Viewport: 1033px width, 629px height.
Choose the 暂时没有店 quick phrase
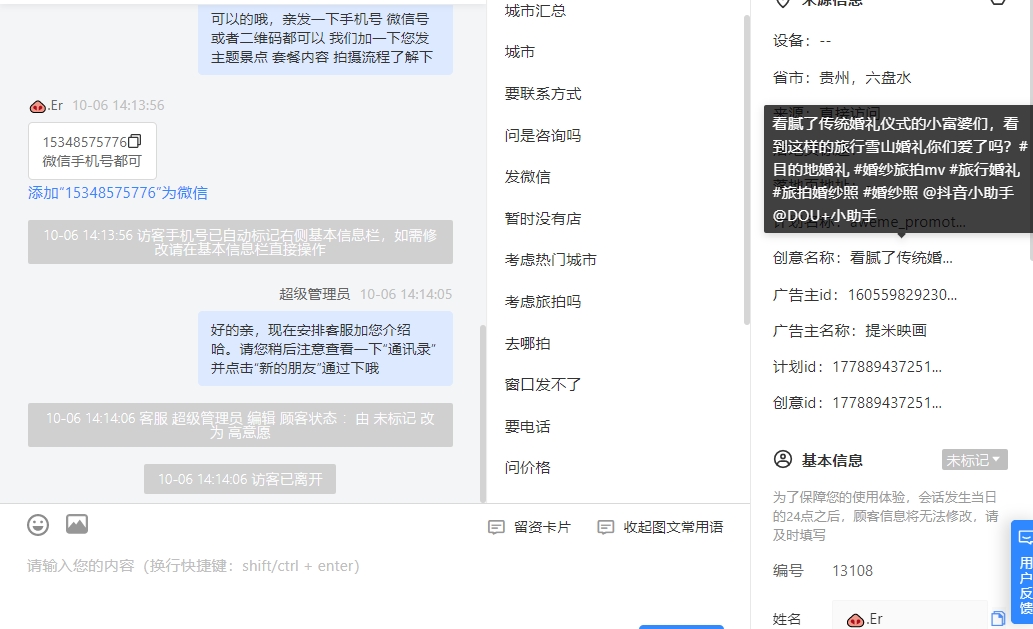click(543, 219)
